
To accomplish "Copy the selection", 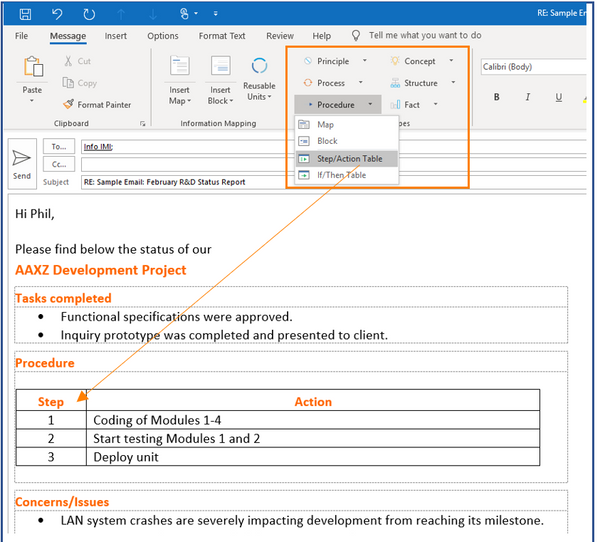I will coord(80,83).
